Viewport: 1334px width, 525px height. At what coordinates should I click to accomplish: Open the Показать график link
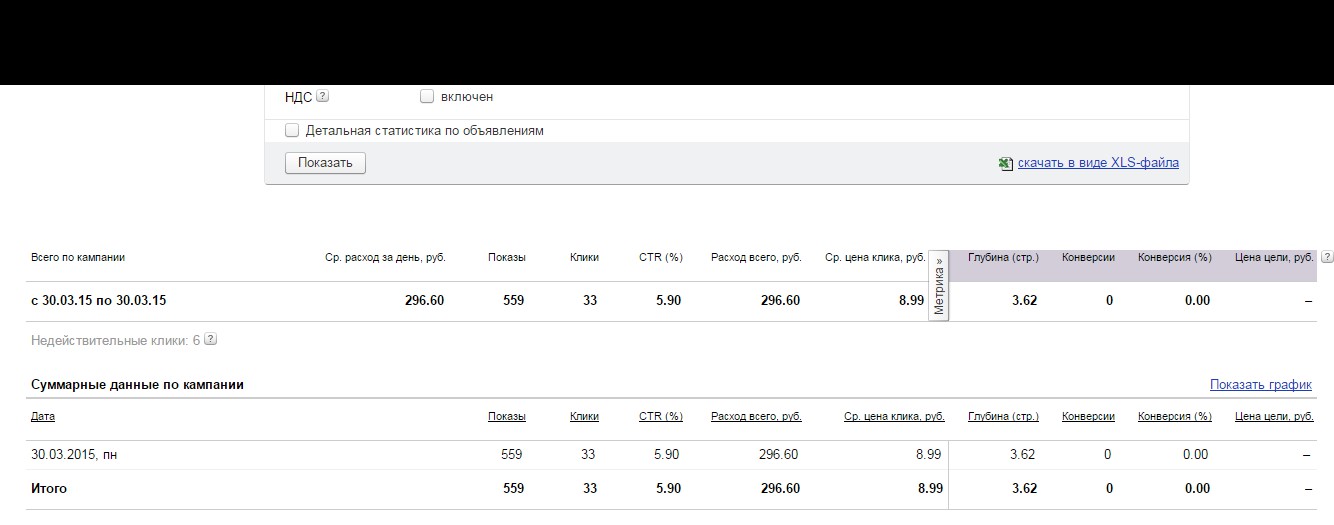coord(1260,385)
